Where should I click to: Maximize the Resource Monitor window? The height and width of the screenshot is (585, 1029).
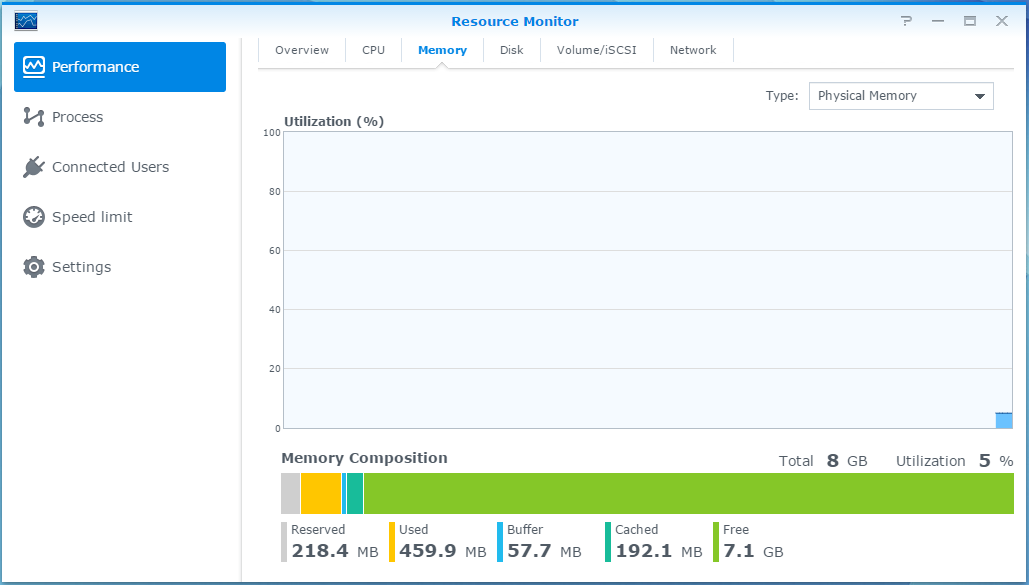coord(969,21)
